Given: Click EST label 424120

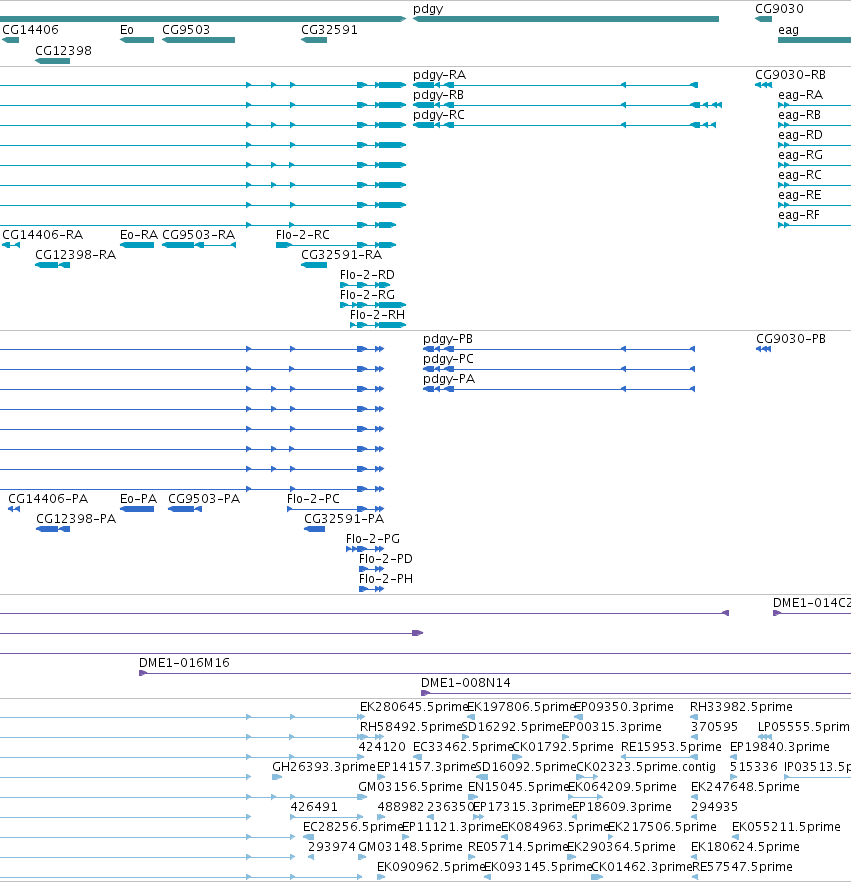Looking at the screenshot, I should [x=382, y=746].
